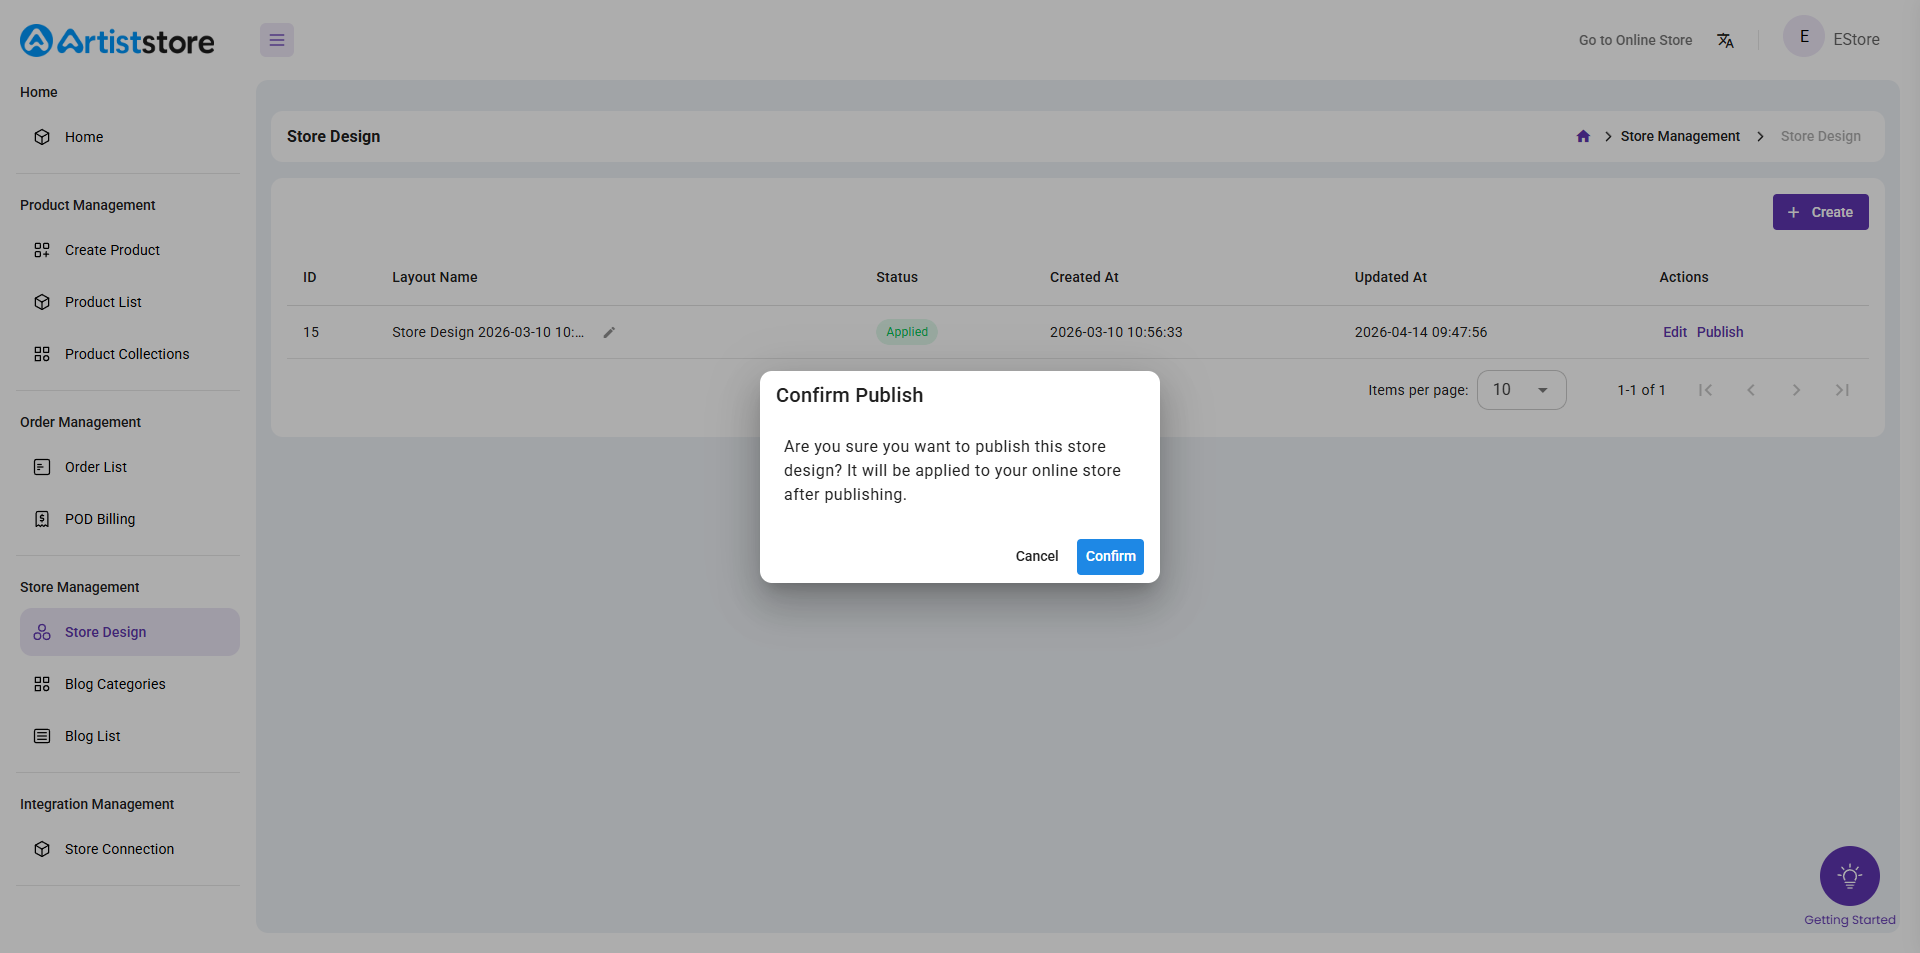Click the home breadcrumb icon
Viewport: 1920px width, 953px height.
pos(1583,136)
